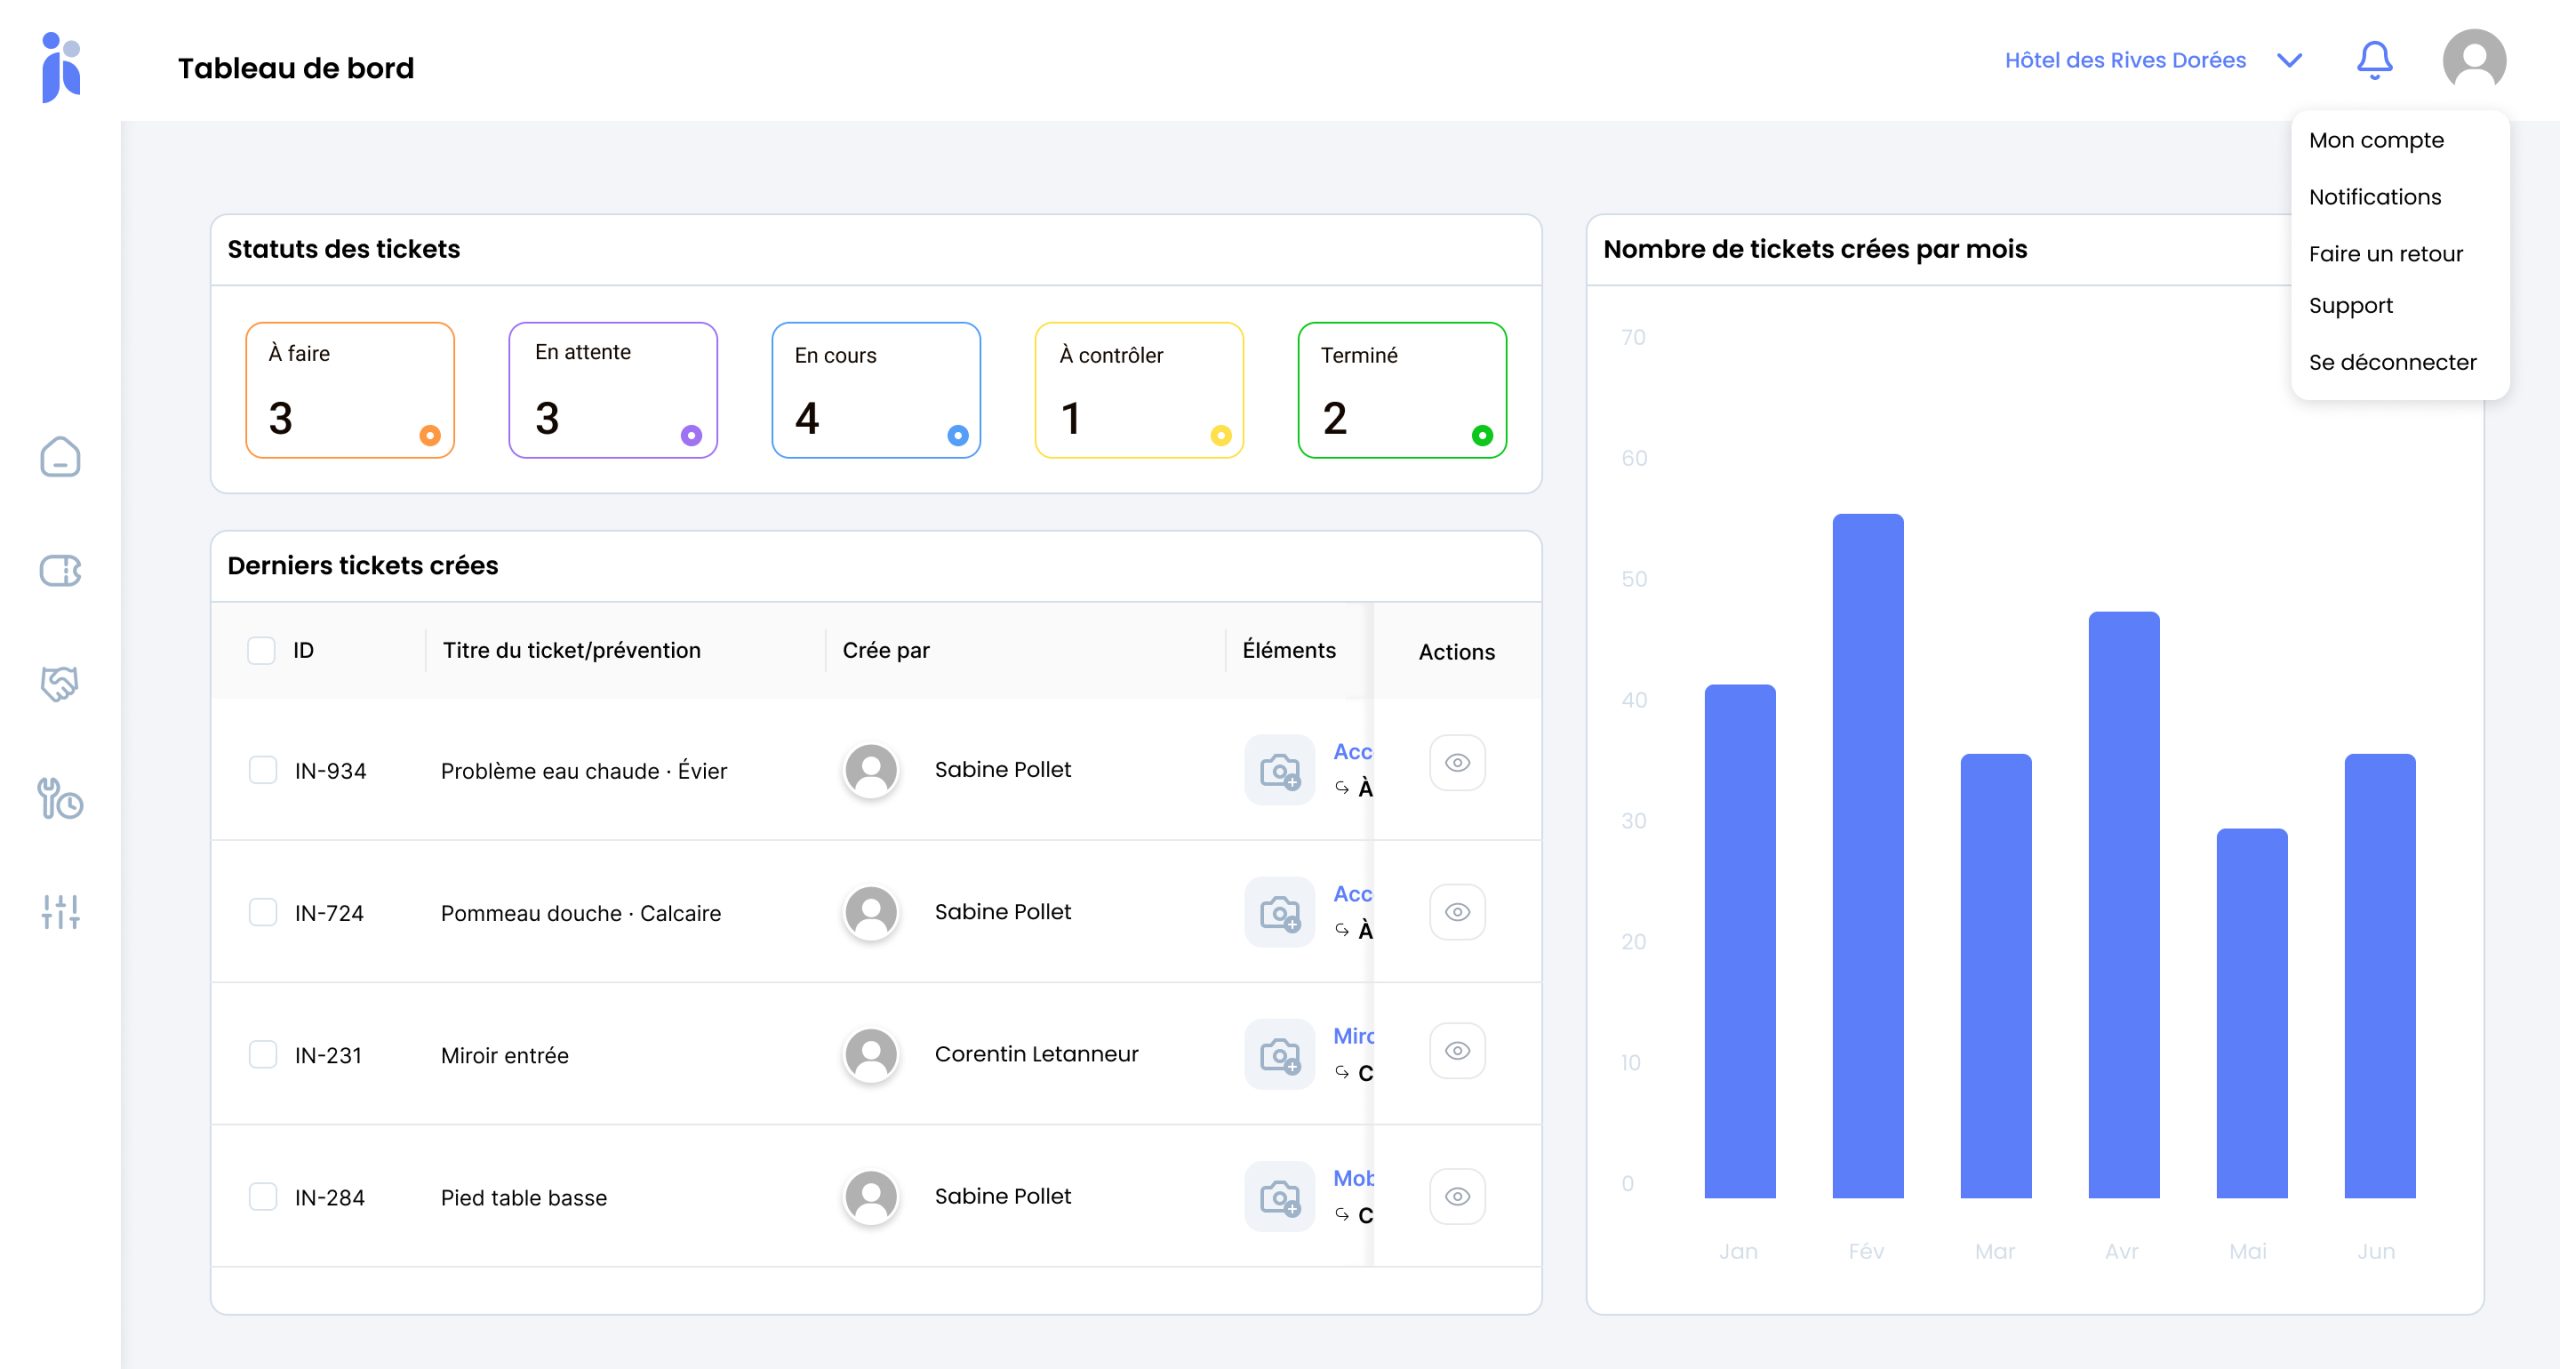Open the tickets icon in sidebar

click(60, 571)
